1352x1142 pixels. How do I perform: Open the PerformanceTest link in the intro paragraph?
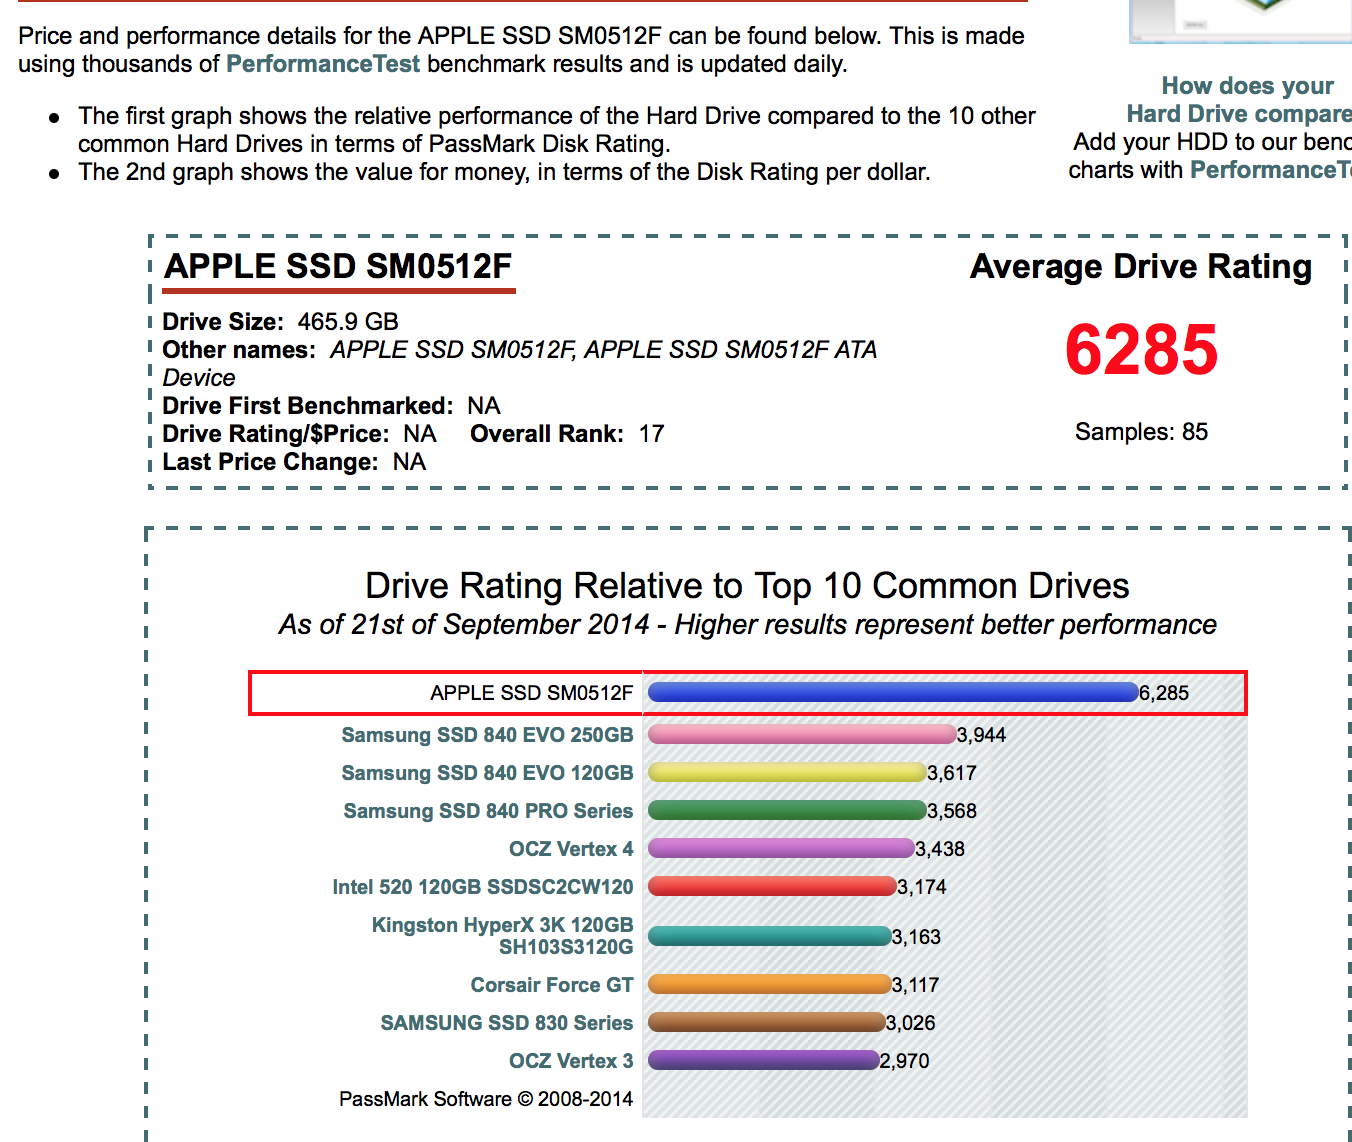[322, 64]
